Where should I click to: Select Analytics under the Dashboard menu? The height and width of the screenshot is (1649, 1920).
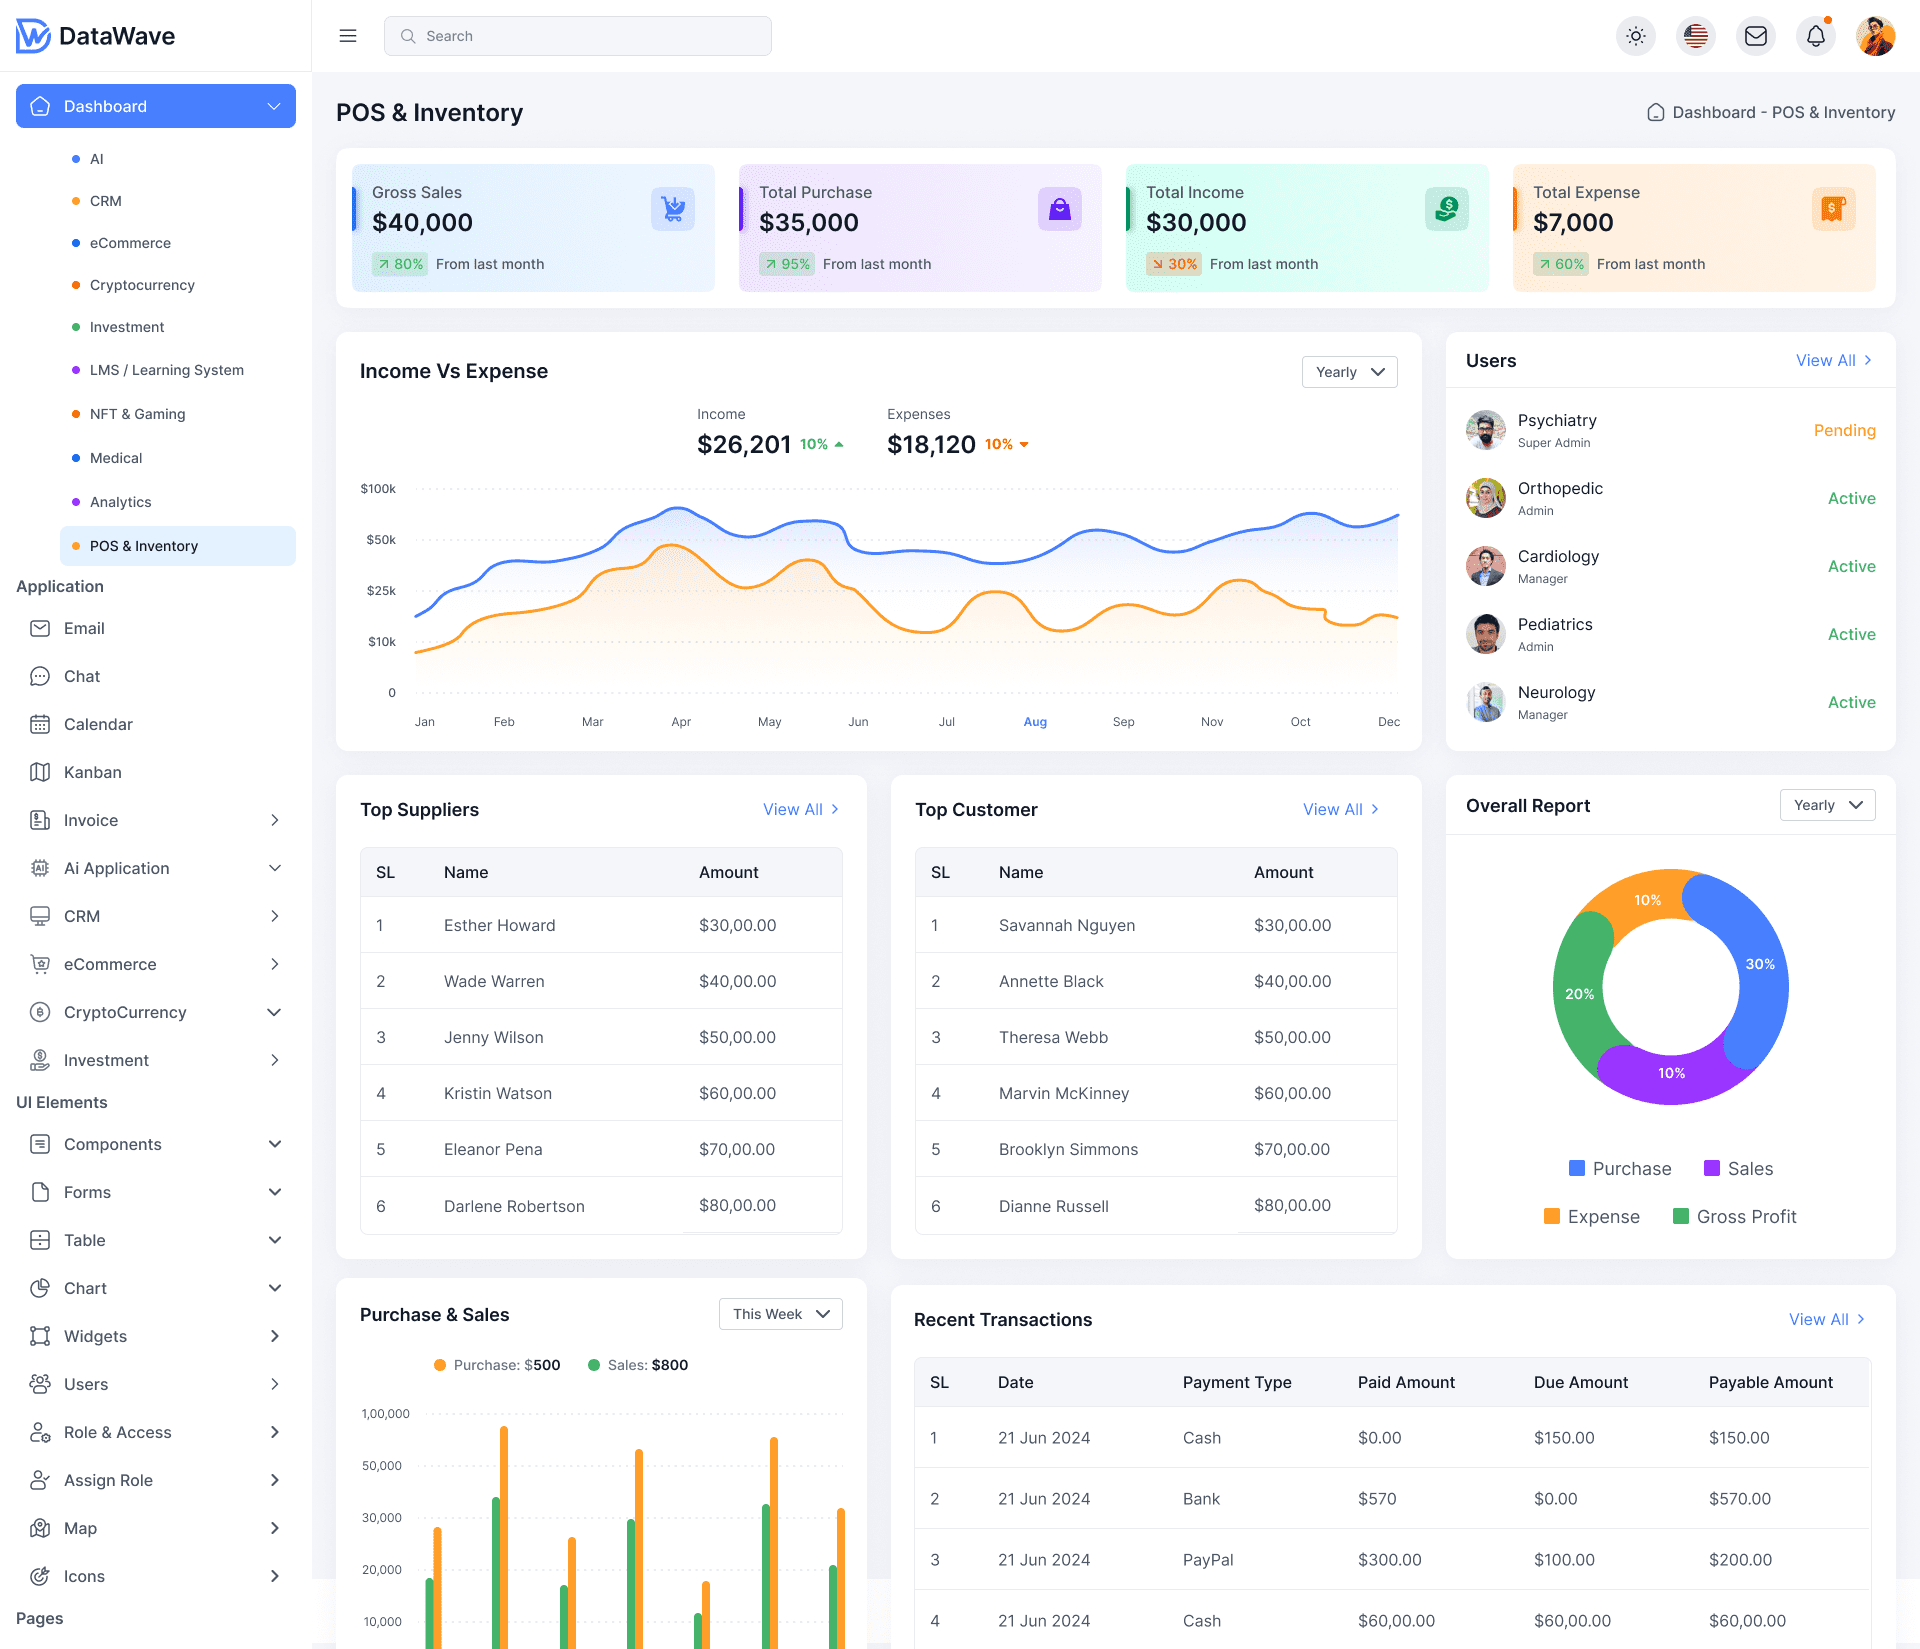coord(120,502)
